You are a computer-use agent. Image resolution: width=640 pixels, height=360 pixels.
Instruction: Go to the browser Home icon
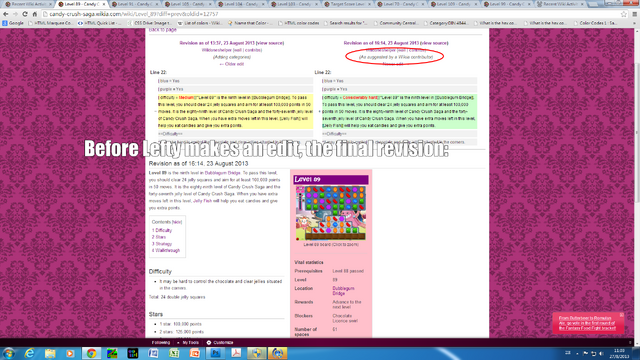[35, 14]
